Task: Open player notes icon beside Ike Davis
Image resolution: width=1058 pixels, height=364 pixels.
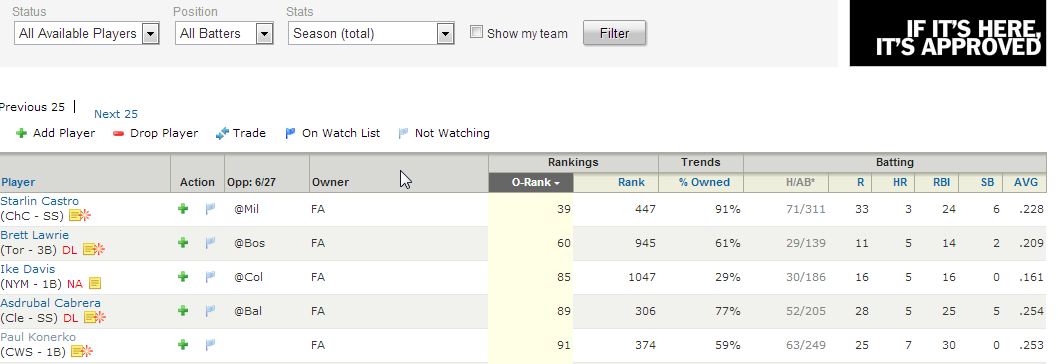Action: point(94,284)
